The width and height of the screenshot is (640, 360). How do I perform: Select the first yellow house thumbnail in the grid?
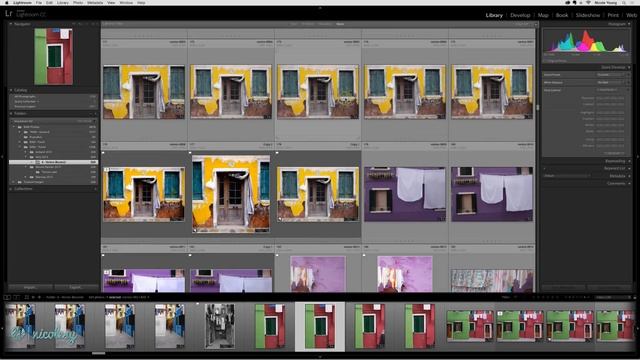(x=144, y=92)
